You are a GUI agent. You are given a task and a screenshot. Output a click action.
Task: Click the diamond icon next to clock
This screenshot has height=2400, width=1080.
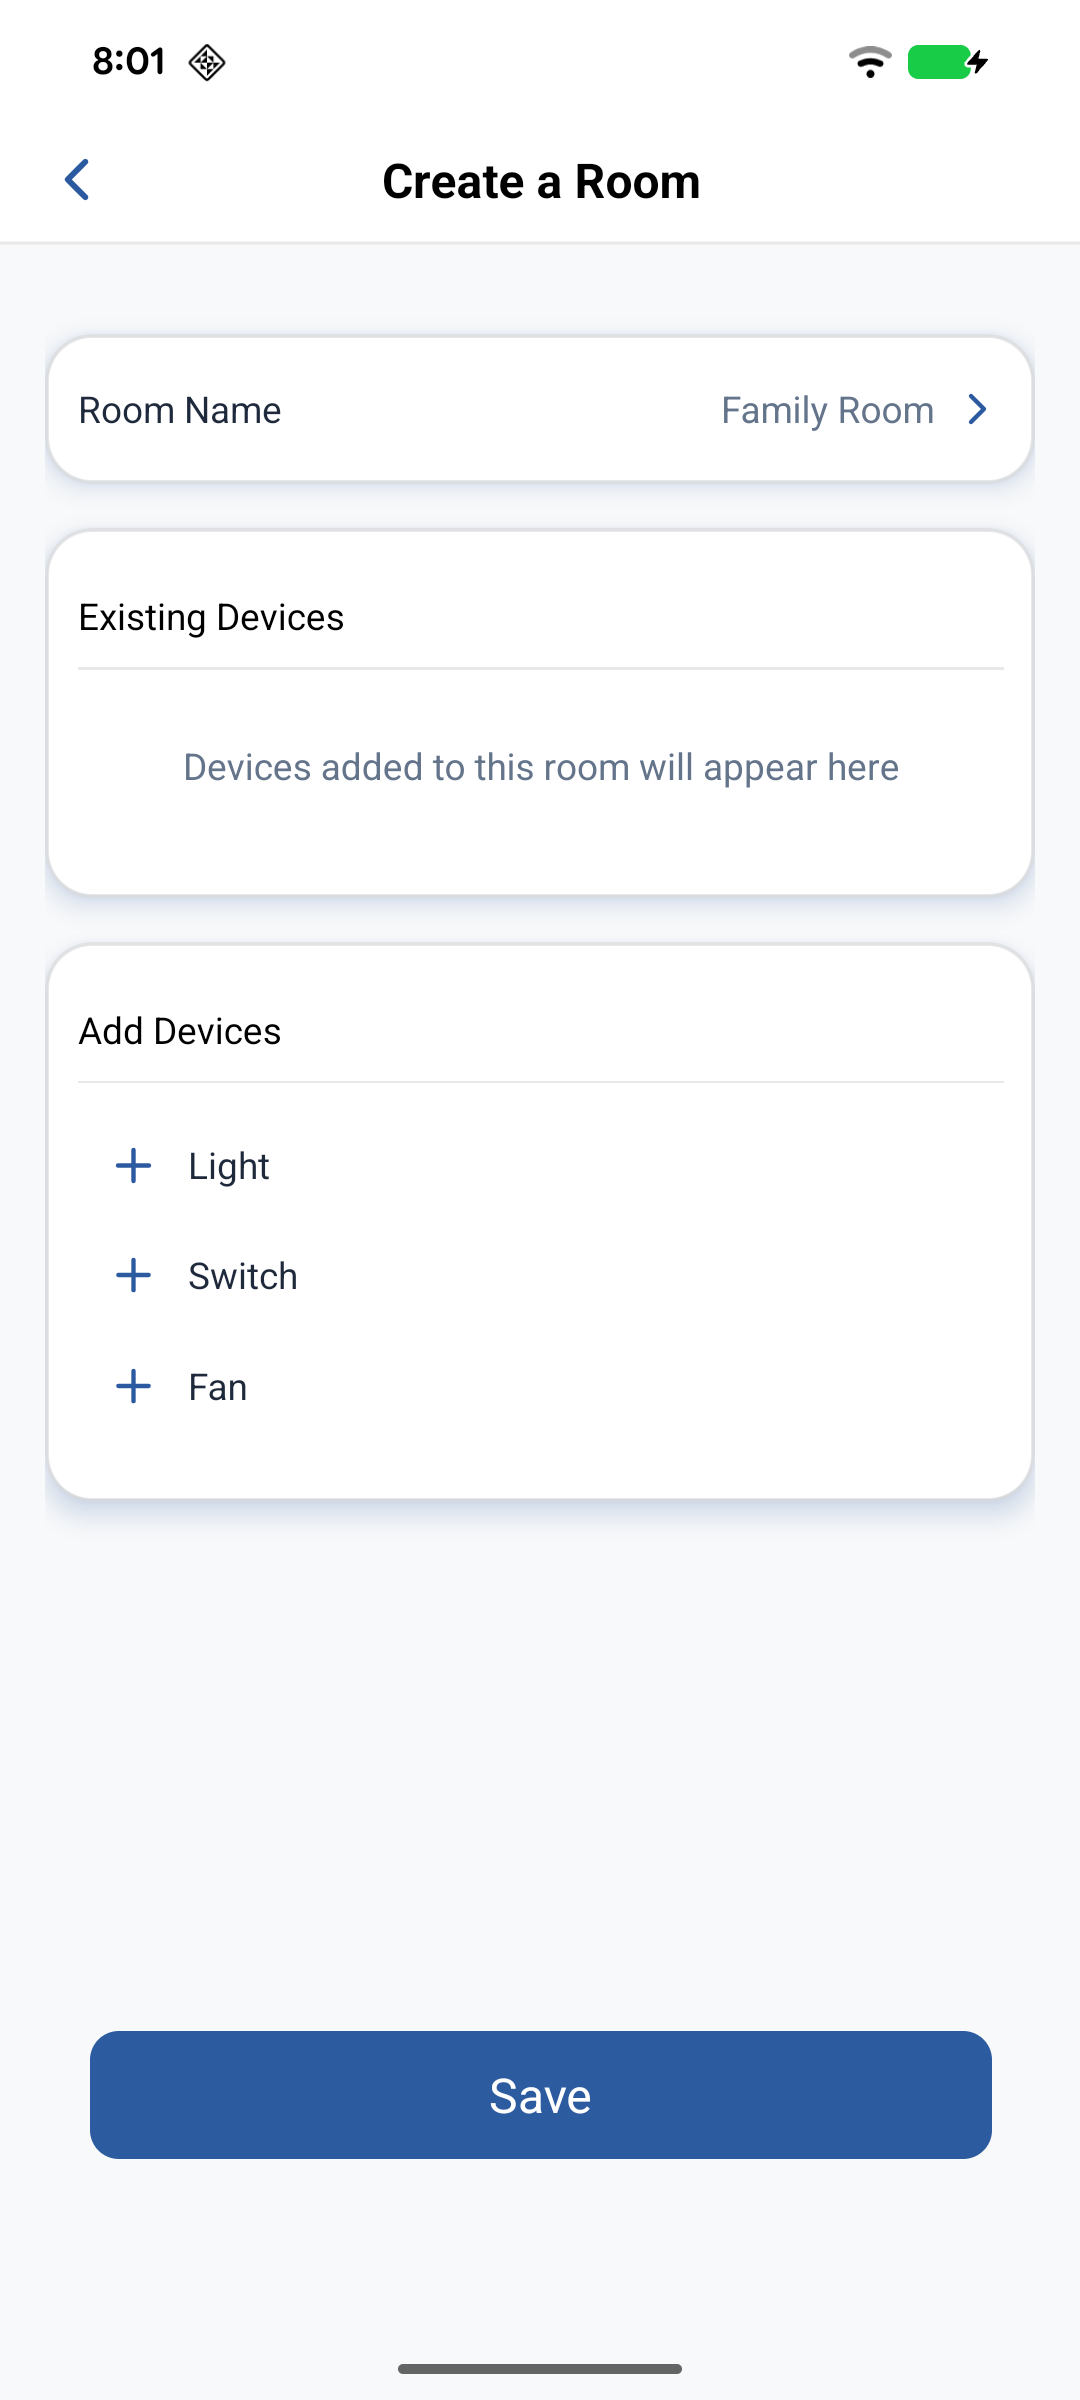tap(207, 62)
